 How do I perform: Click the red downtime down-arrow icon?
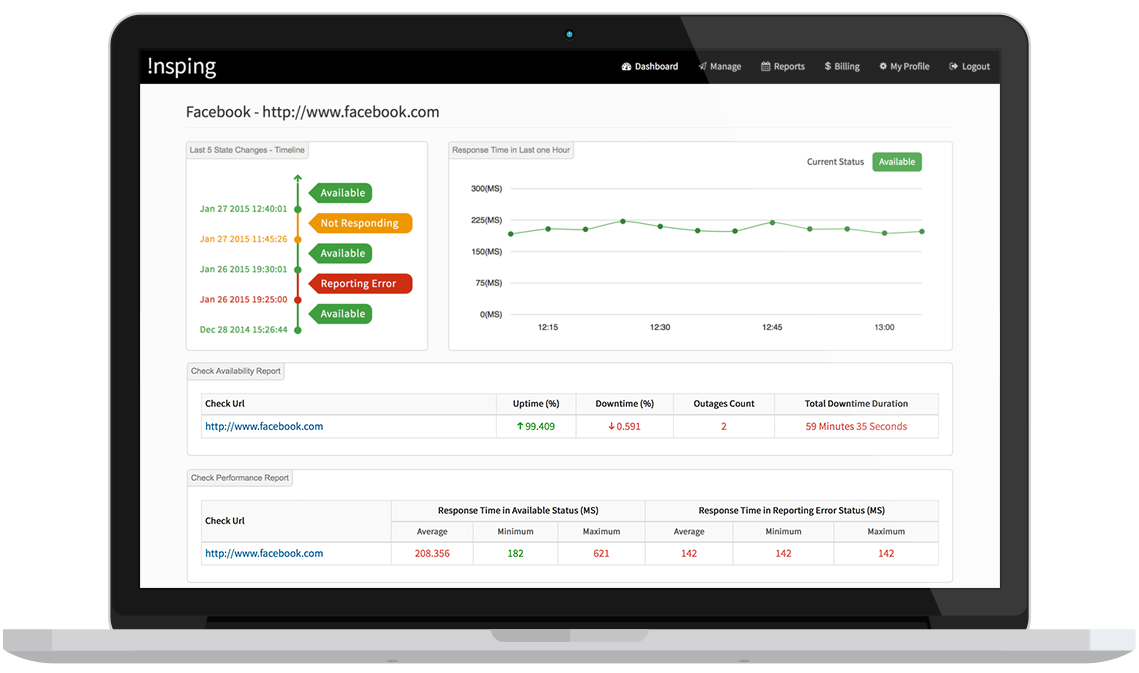(612, 427)
